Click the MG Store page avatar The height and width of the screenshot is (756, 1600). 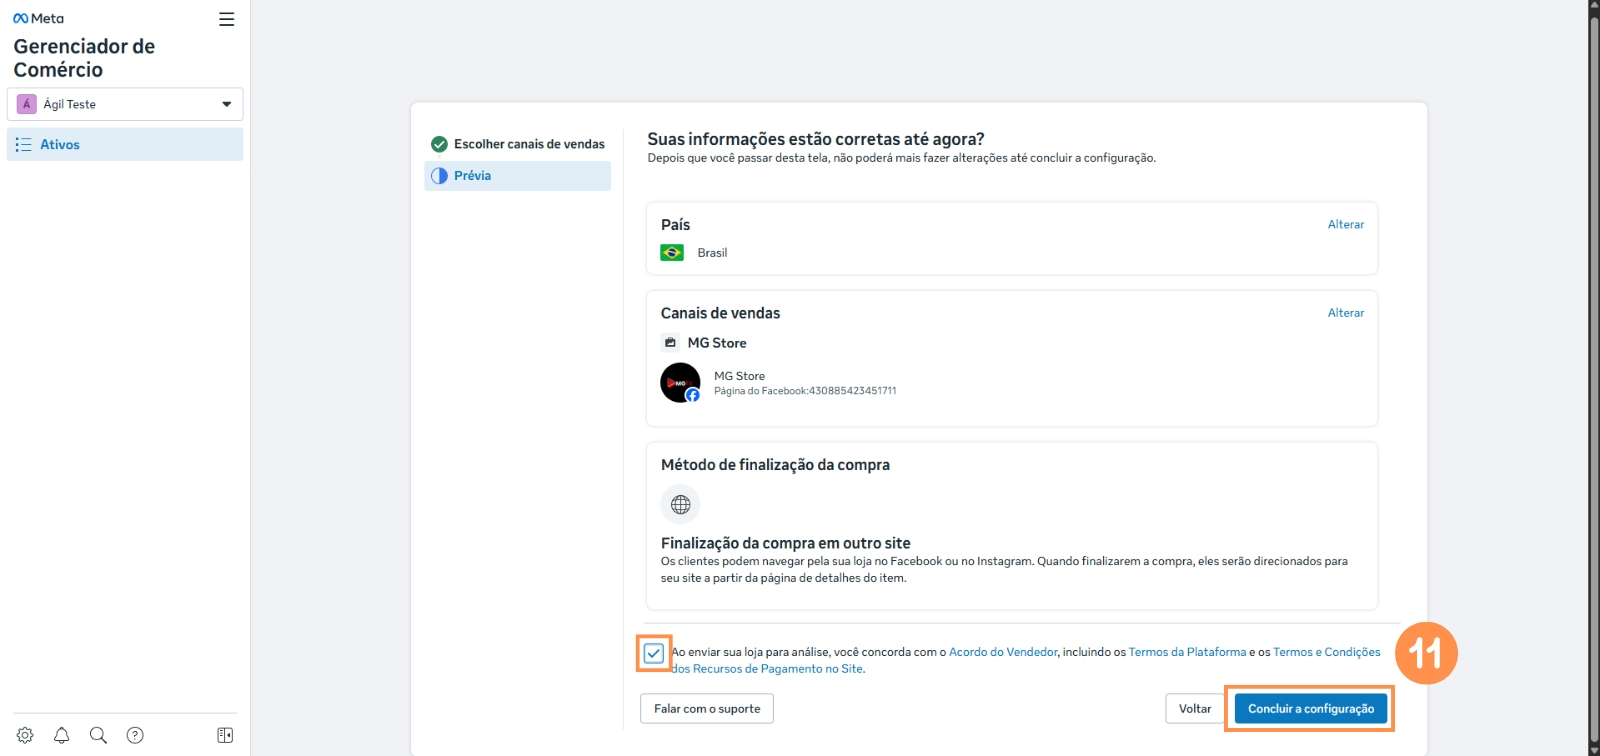[x=680, y=383]
